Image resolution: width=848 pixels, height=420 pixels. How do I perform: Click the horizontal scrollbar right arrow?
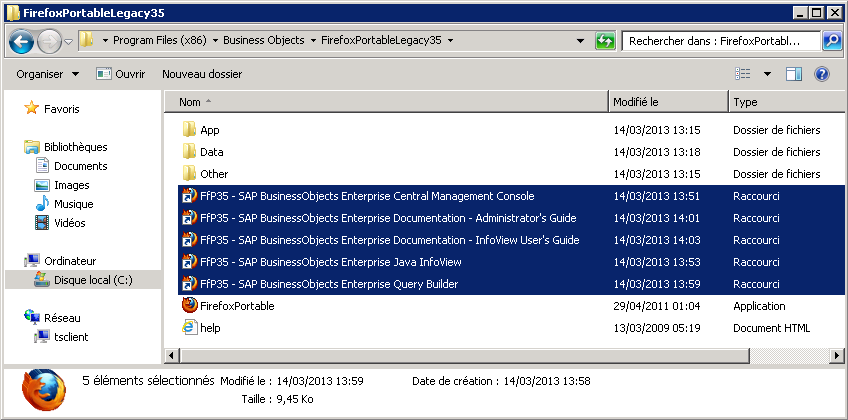837,356
